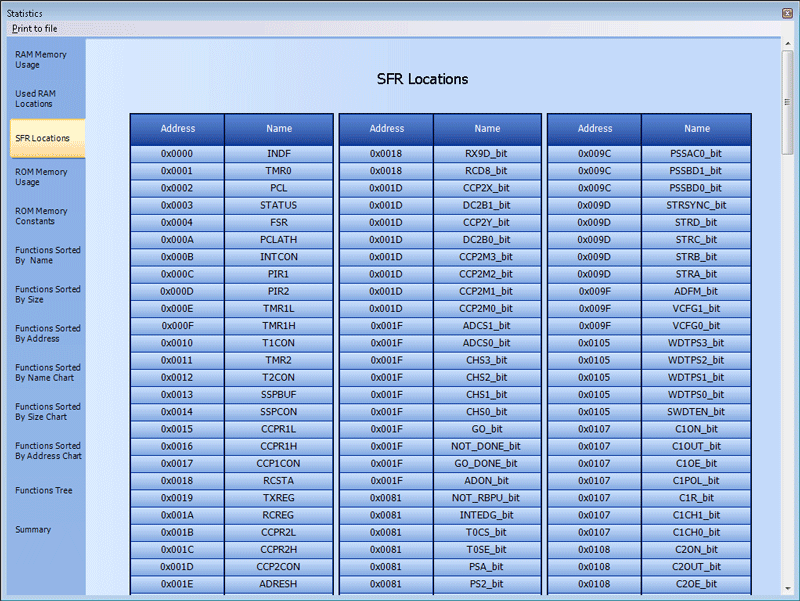Image resolution: width=800 pixels, height=601 pixels.
Task: Click address 0x001E cell
Action: coord(177,584)
